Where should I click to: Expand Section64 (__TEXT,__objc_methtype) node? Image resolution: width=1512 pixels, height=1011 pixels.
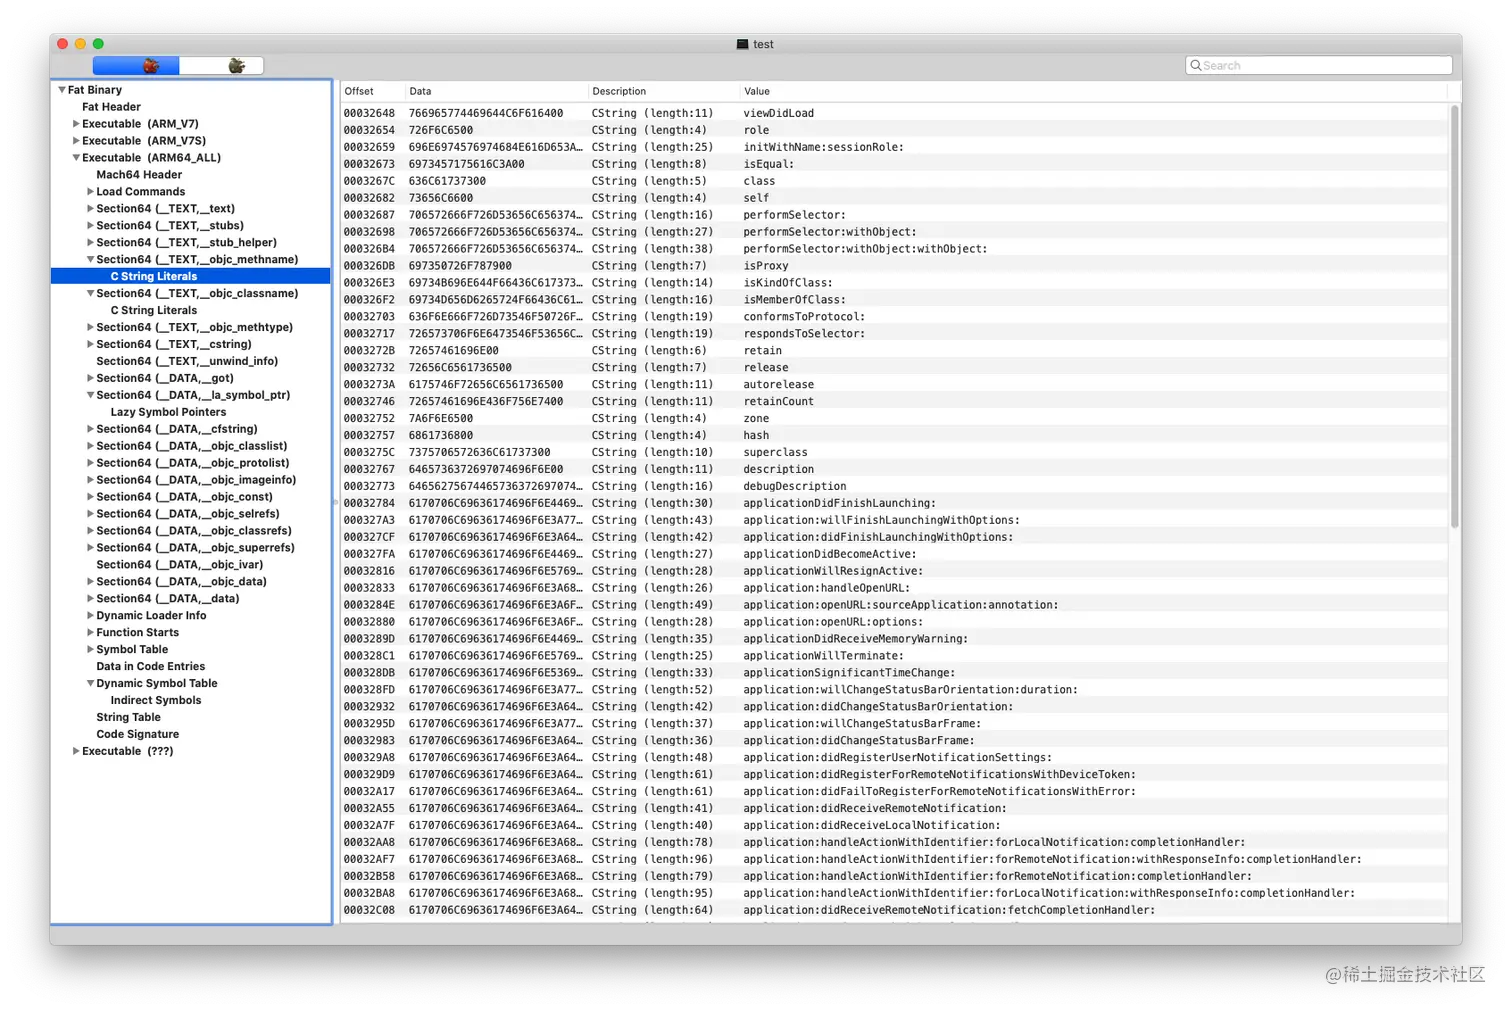coord(90,328)
